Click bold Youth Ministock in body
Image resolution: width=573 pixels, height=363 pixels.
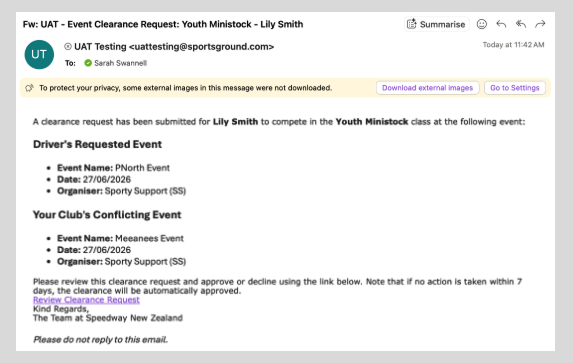click(x=372, y=122)
